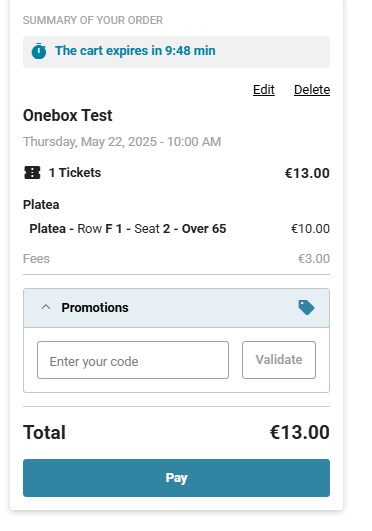Click the ticket icon beside 1 Tickets
Screen dimensions: 372x531
[x=32, y=172]
